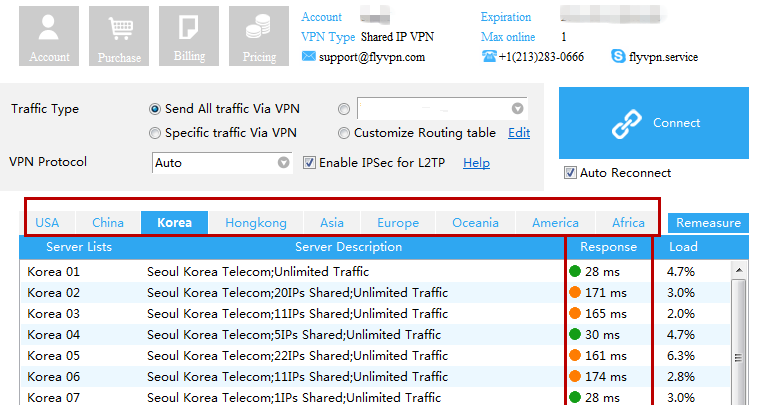Click the server list scrollbar thumb

(x=739, y=344)
